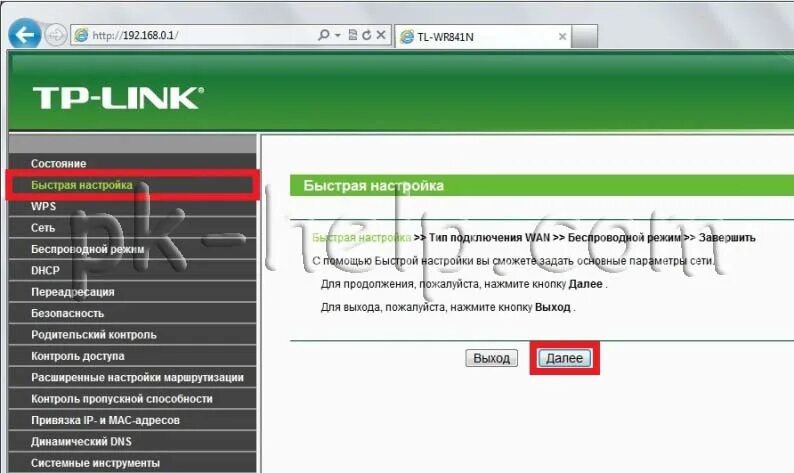This screenshot has height=473, width=794.
Task: Click the Завершить breadcrumb text
Action: pos(727,238)
